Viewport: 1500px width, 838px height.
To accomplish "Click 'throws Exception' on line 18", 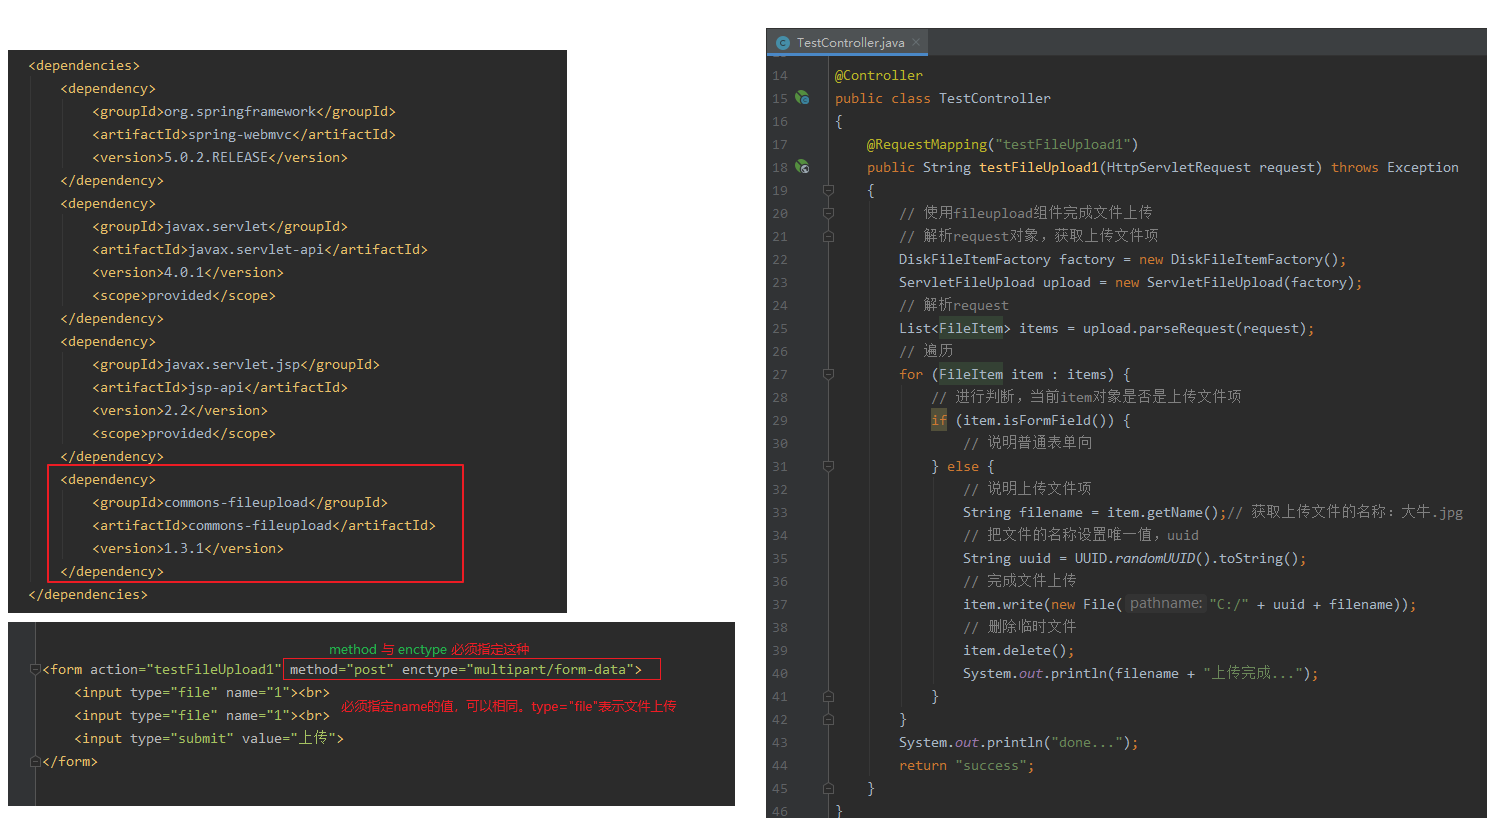I will click(x=1395, y=167).
